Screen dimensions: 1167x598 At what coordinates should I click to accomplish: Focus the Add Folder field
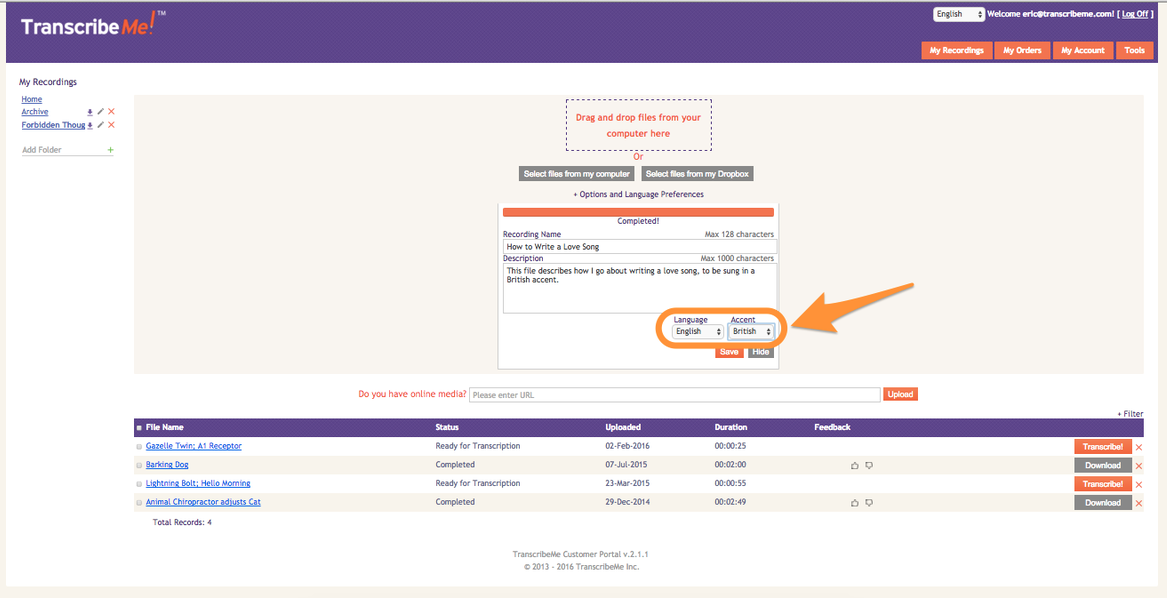click(63, 150)
